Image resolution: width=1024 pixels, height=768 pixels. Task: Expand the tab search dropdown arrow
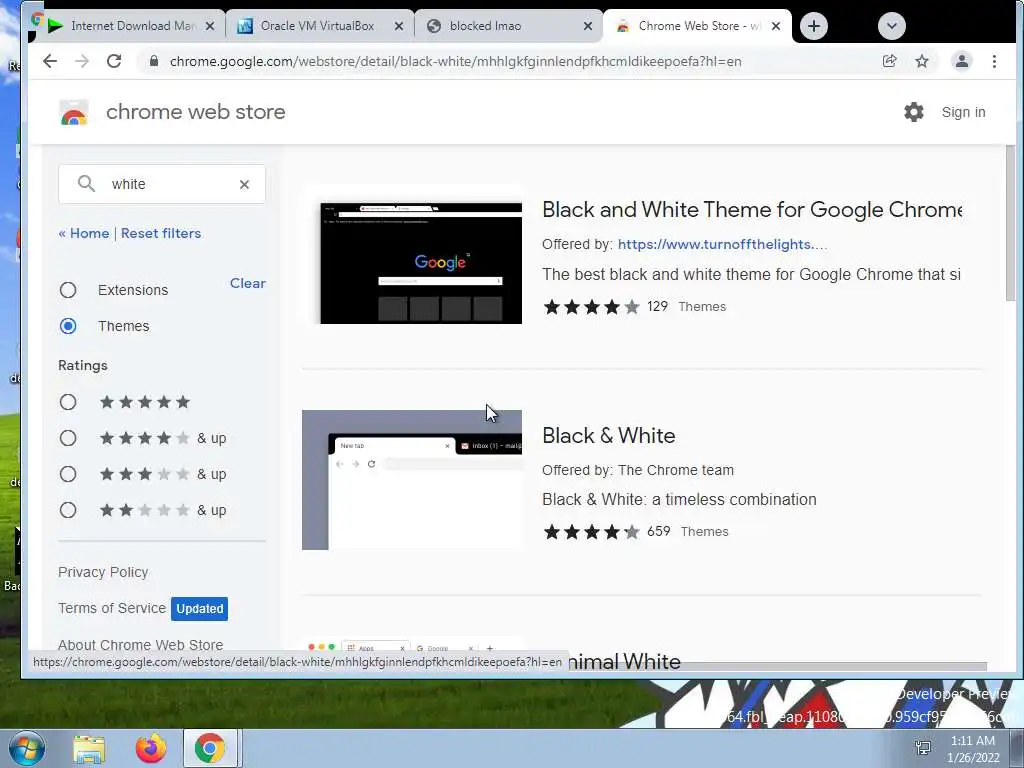891,26
